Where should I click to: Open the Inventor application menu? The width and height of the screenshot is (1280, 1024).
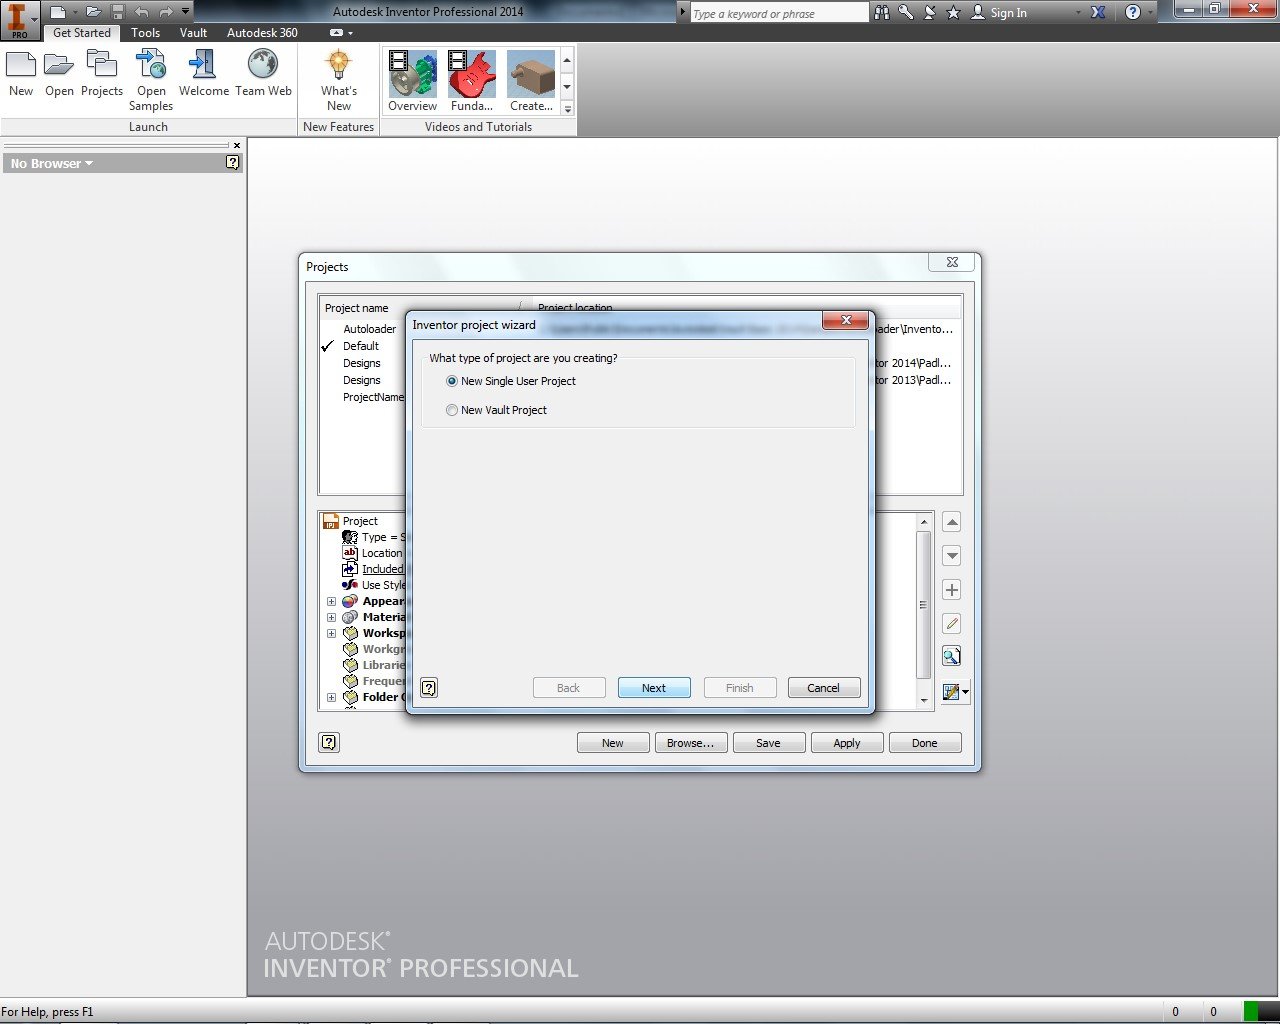click(x=19, y=20)
